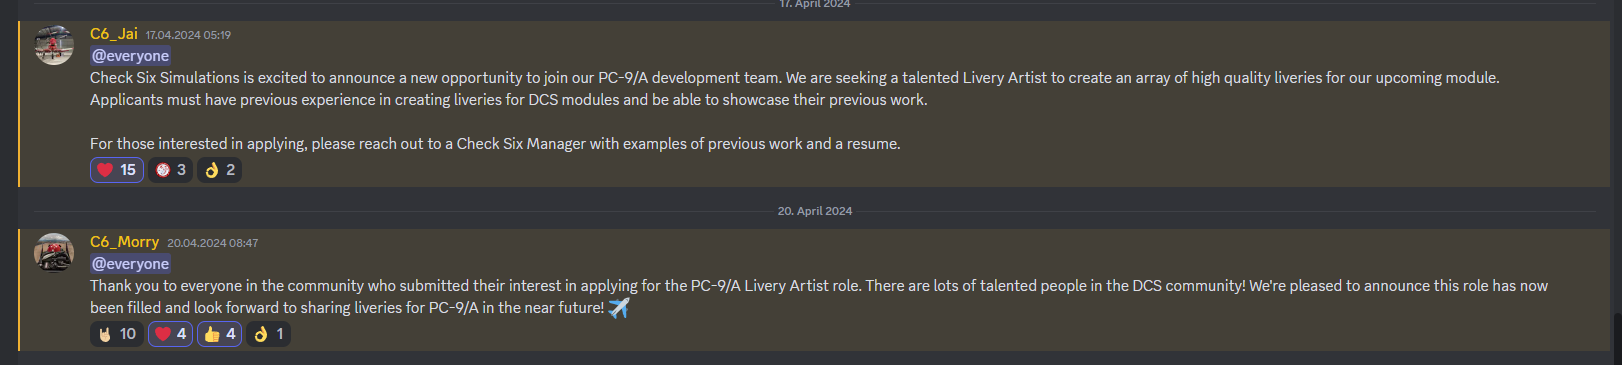
Task: Open C6_Jai's avatar profile picture
Action: pyautogui.click(x=54, y=46)
